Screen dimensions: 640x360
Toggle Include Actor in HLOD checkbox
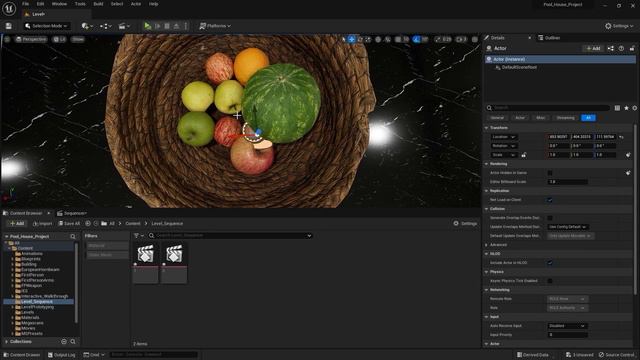pyautogui.click(x=550, y=263)
